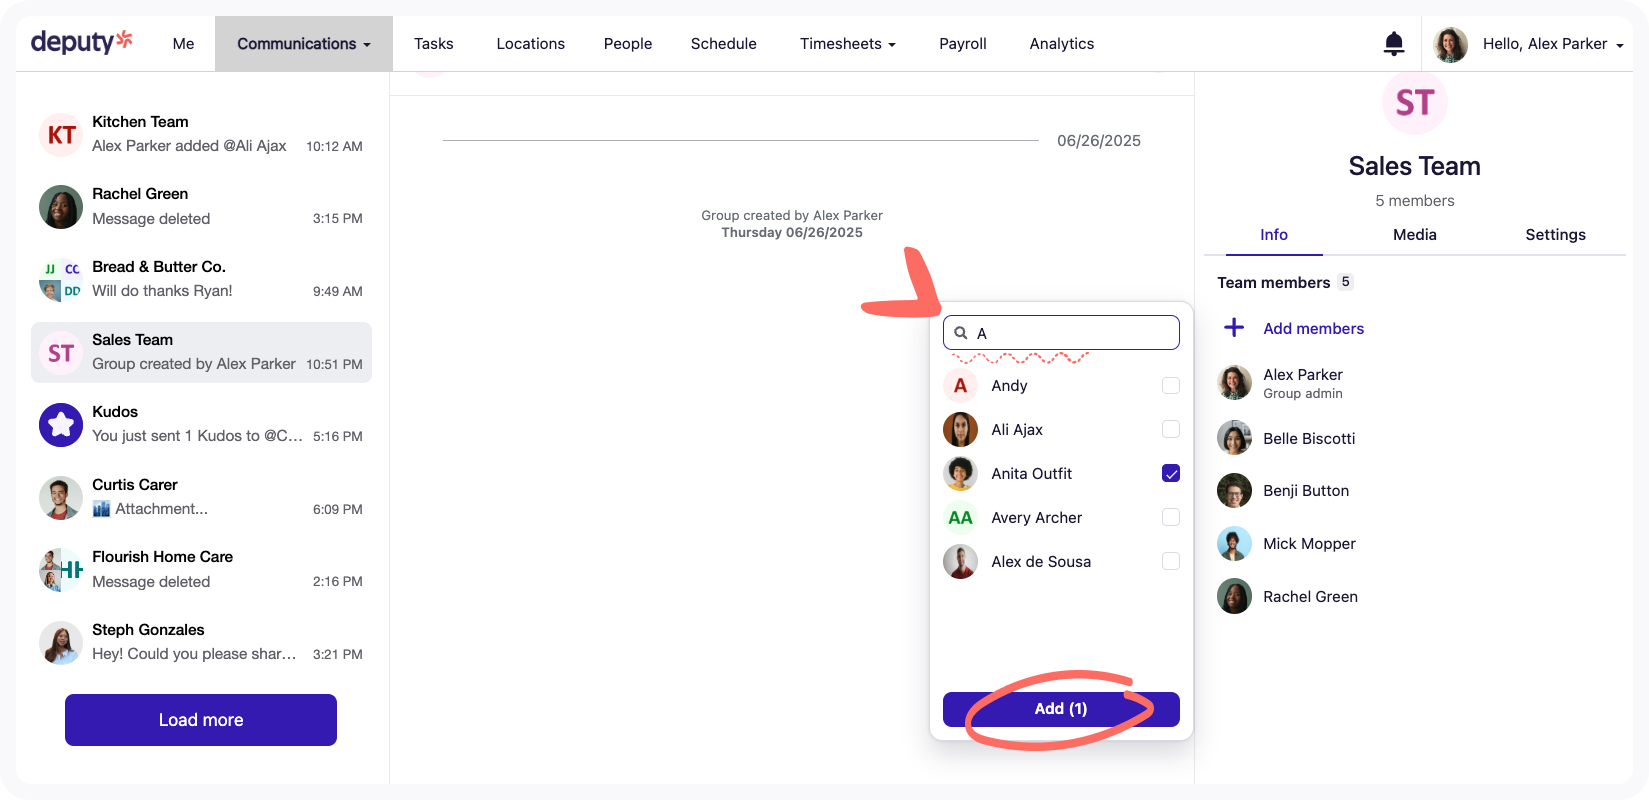Click the Load more button
This screenshot has width=1649, height=800.
tap(201, 720)
